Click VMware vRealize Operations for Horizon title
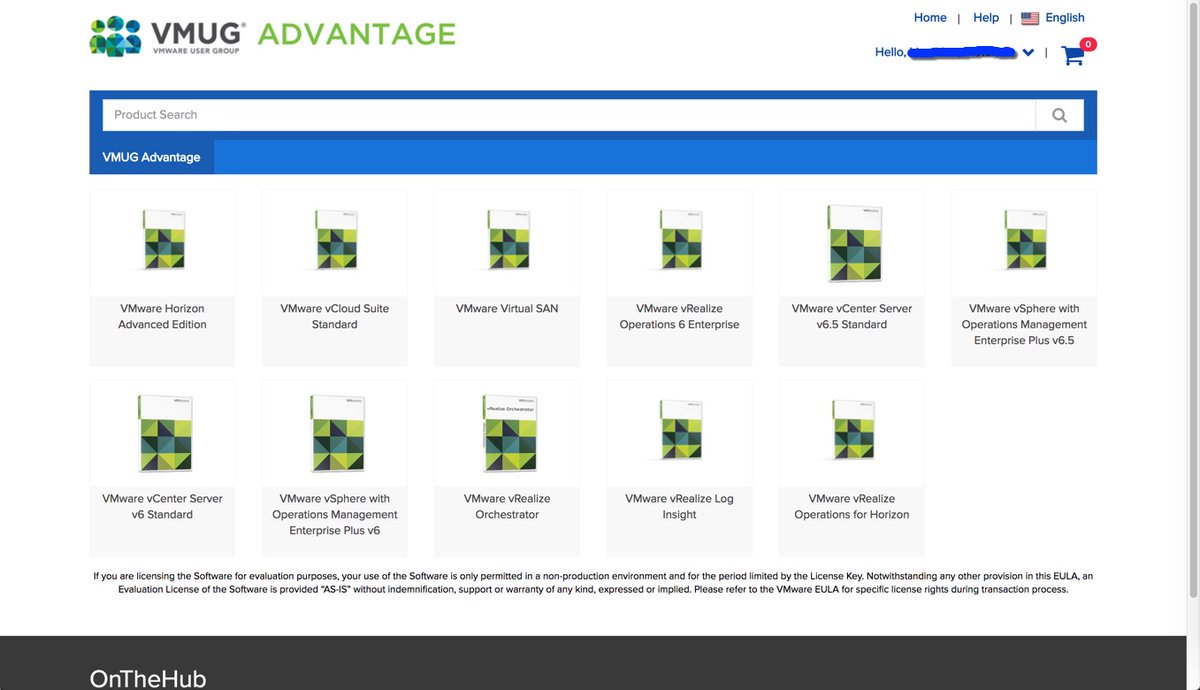 pos(852,506)
